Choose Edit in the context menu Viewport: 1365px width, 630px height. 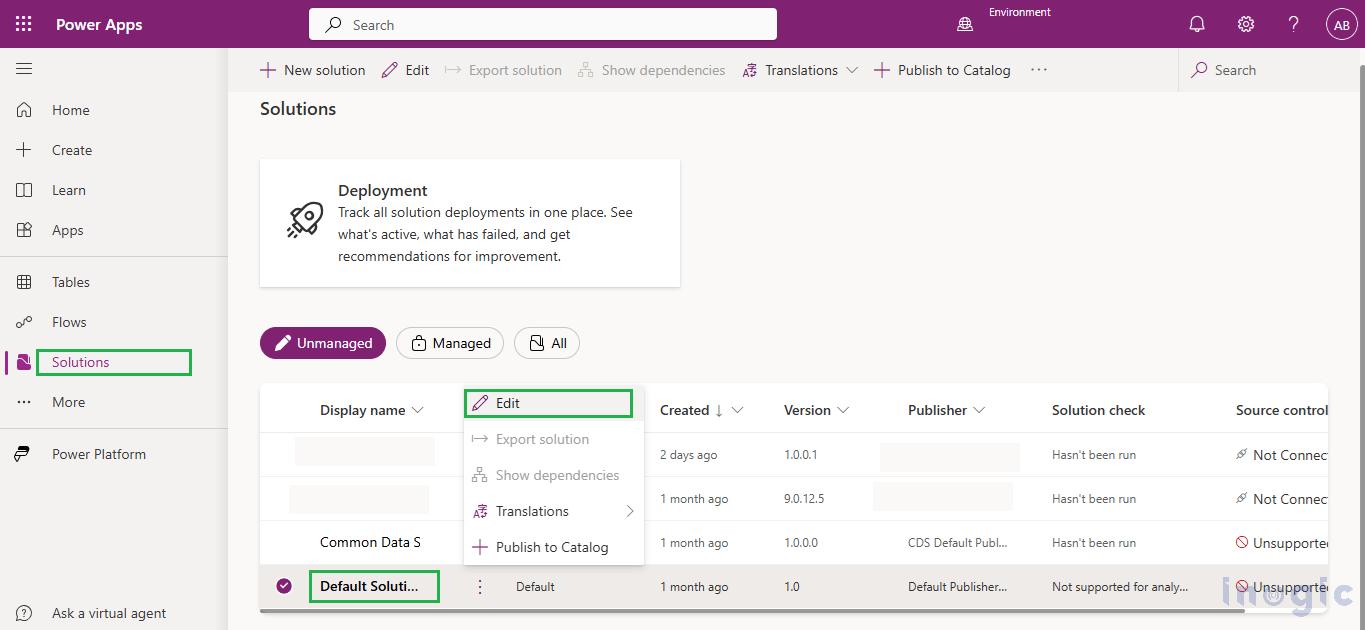point(554,403)
